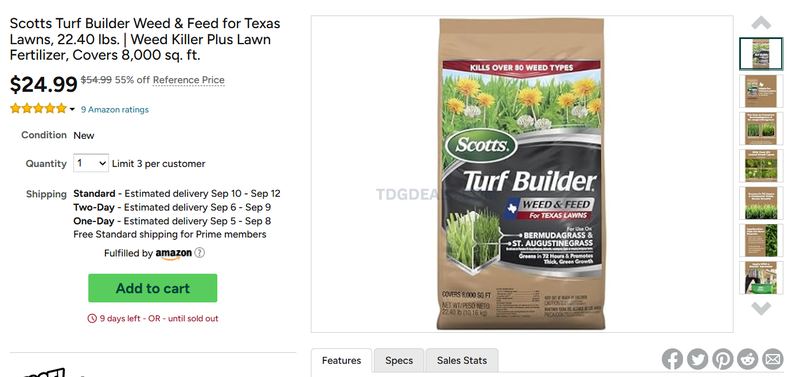Click the fulfilled by Amazon help icon
The image size is (800, 377).
[199, 253]
